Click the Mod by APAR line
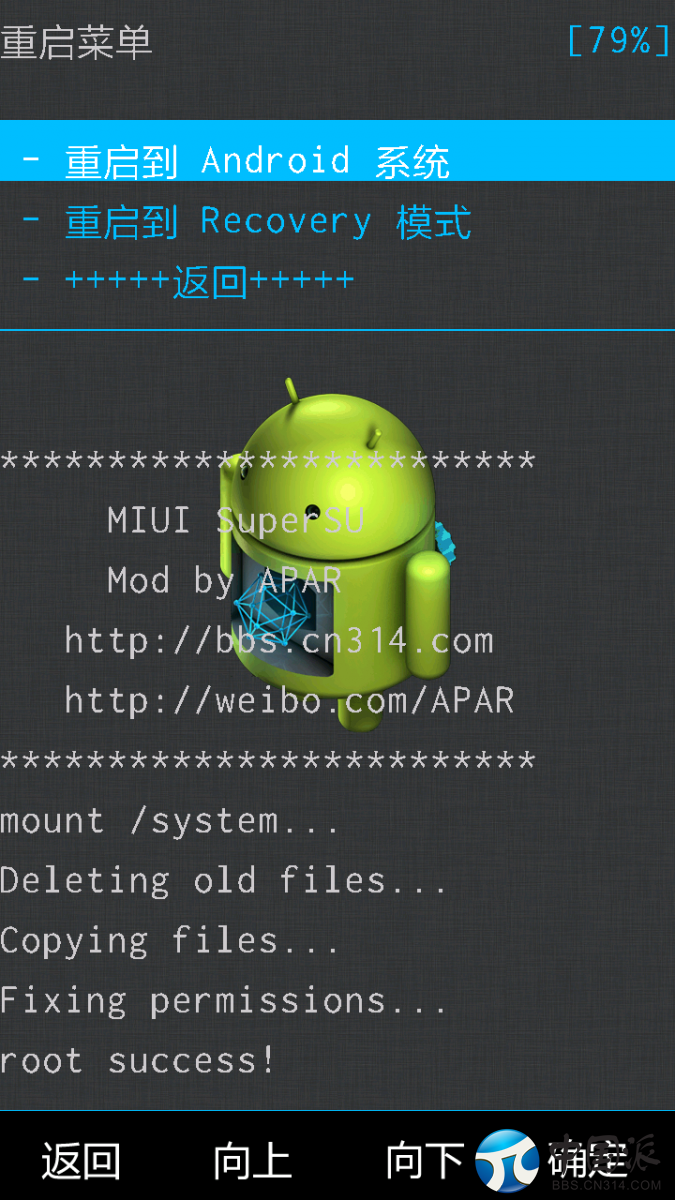Viewport: 675px width, 1200px height. pyautogui.click(x=225, y=580)
